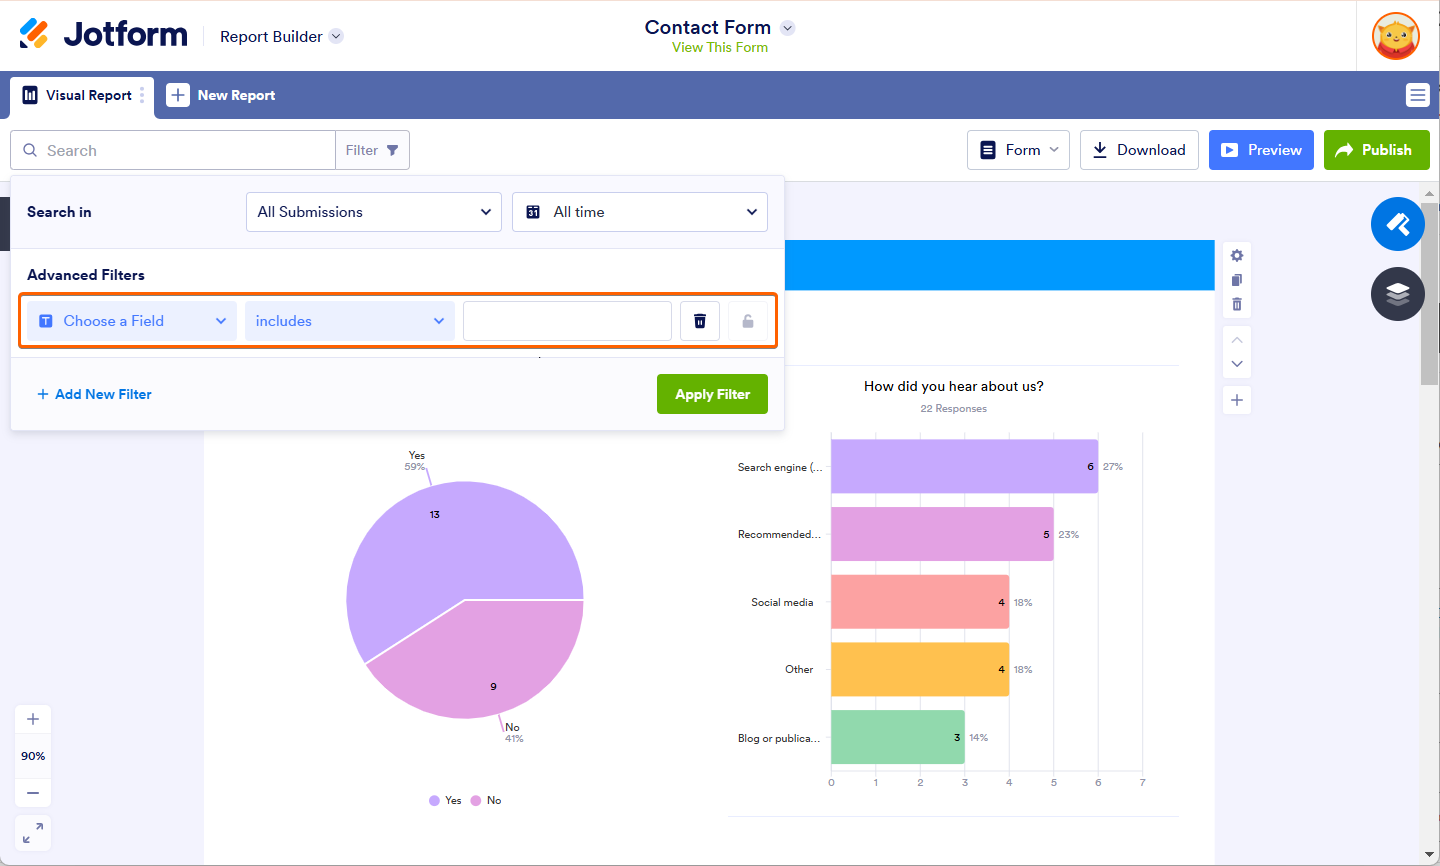Click the Download button

(x=1139, y=150)
